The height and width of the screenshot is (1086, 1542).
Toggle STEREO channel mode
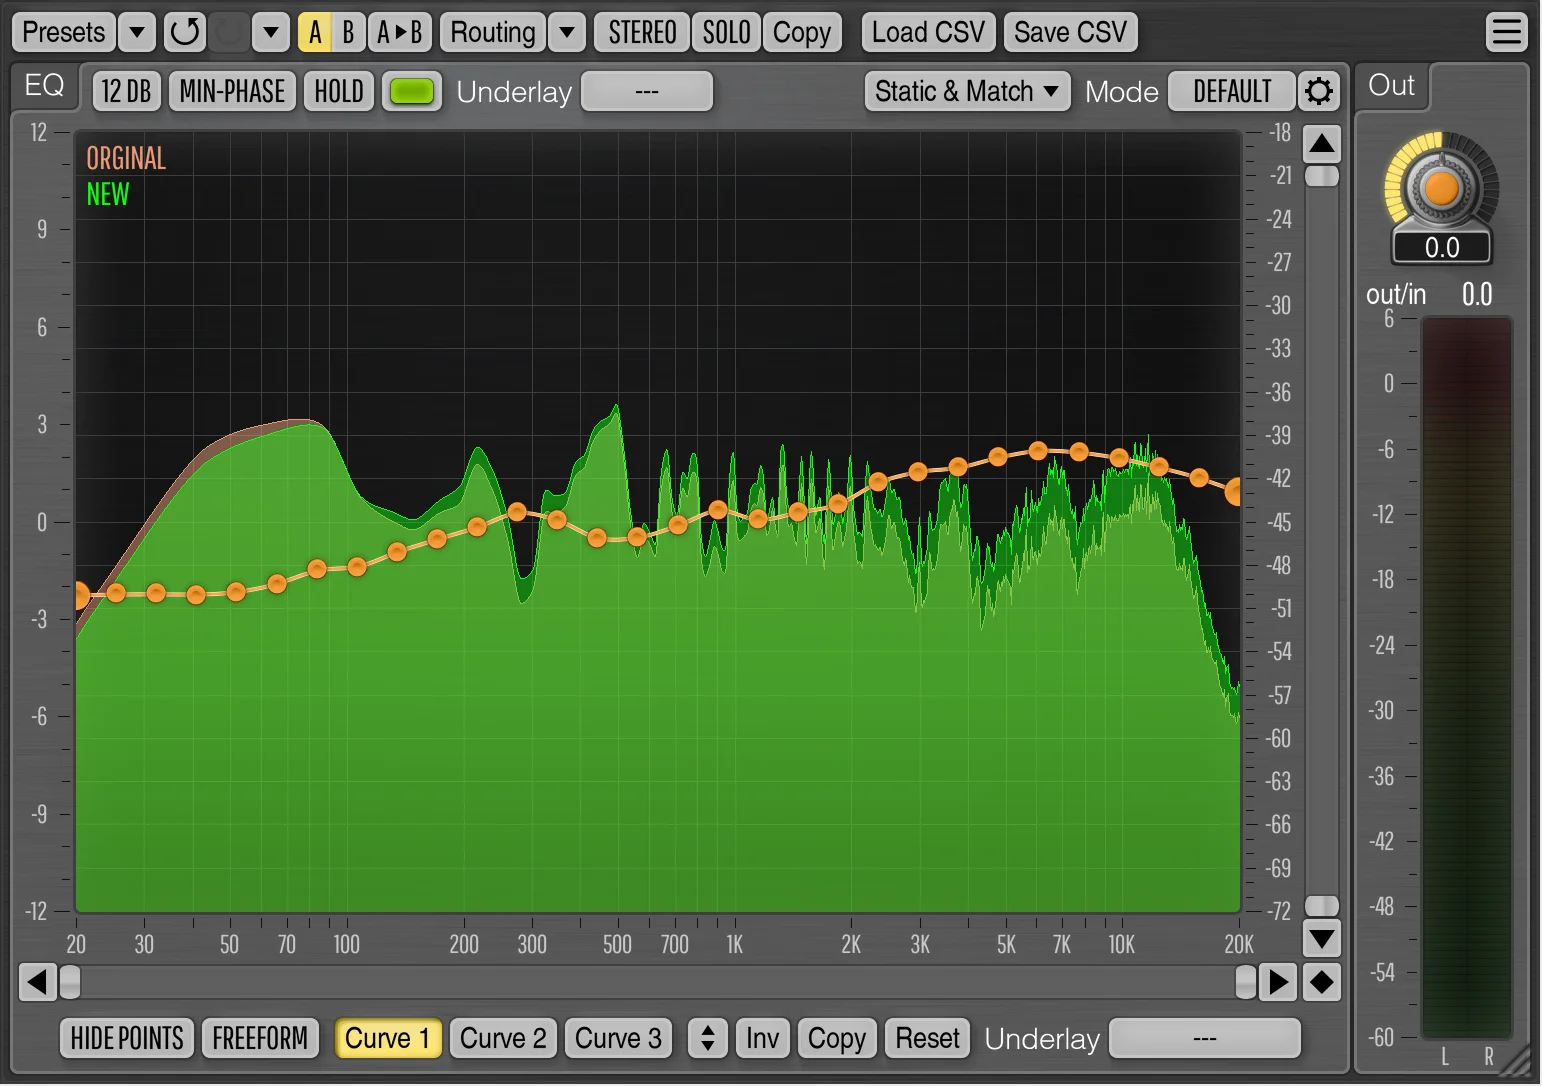coord(642,32)
